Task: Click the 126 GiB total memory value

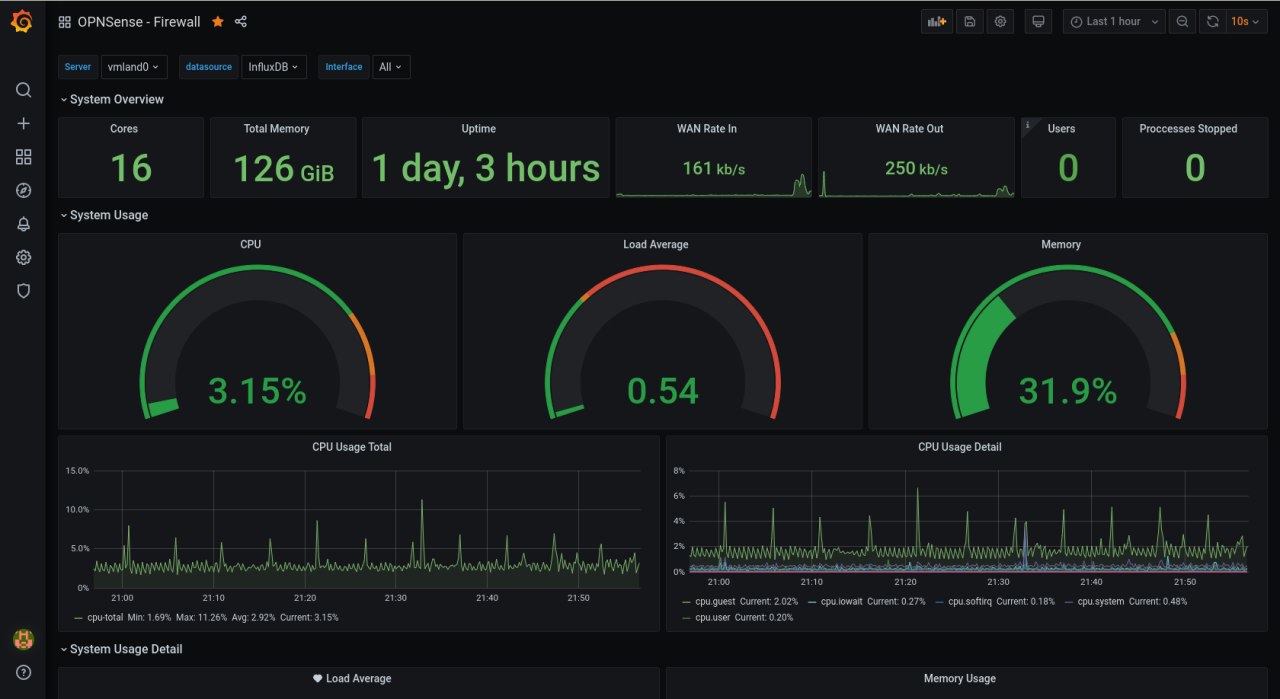Action: [x=284, y=169]
